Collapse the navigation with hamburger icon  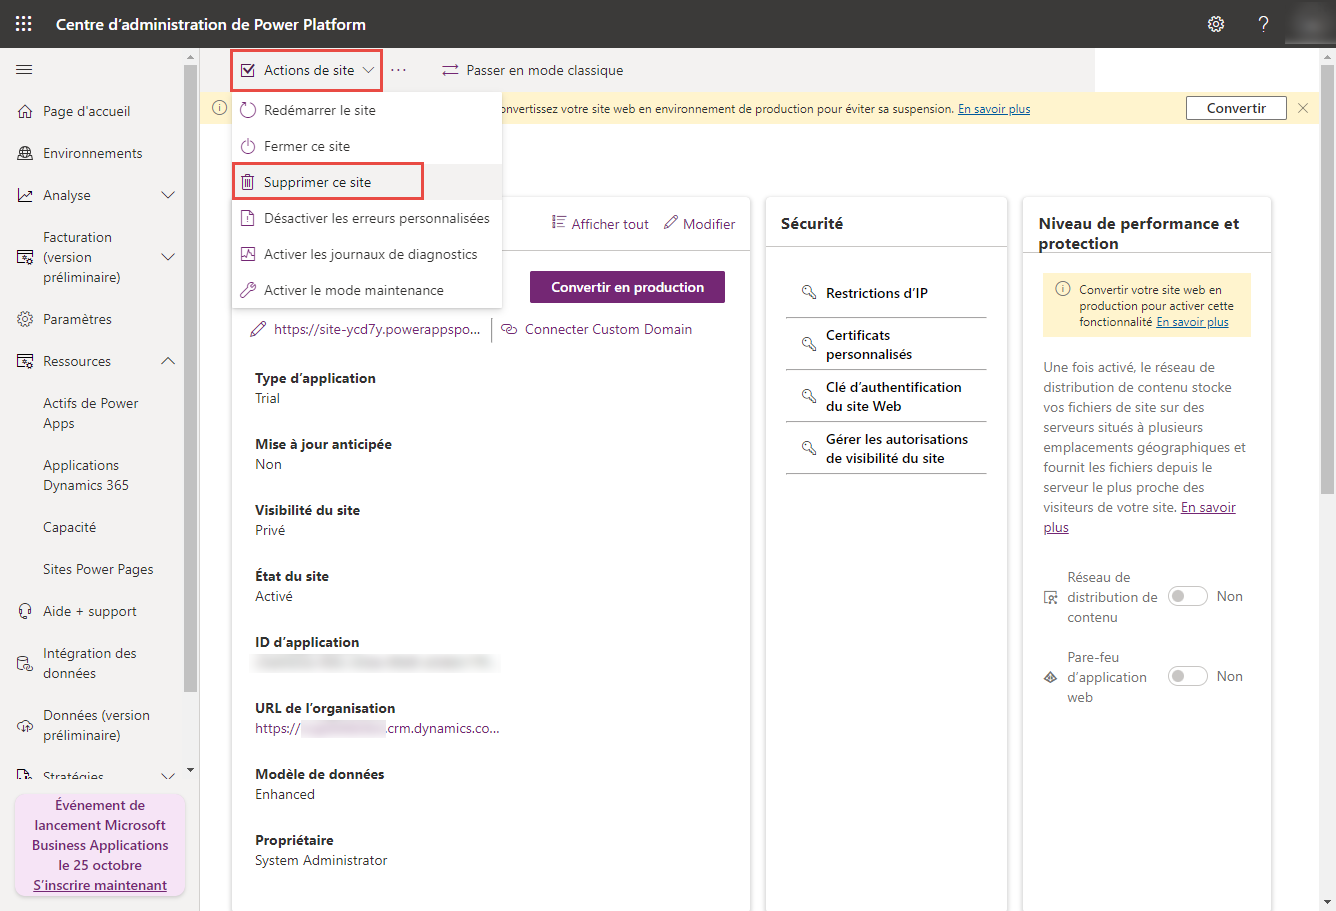pyautogui.click(x=24, y=70)
